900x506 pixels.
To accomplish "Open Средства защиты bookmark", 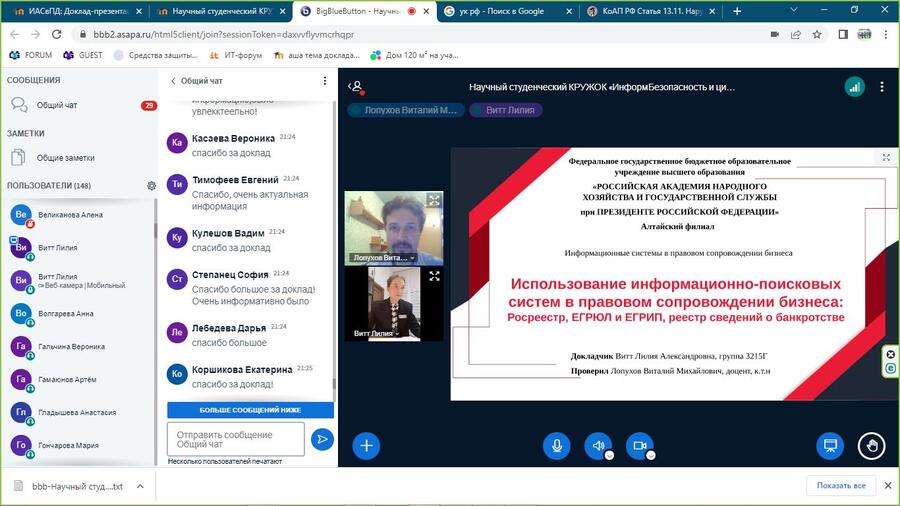I will coord(156,55).
